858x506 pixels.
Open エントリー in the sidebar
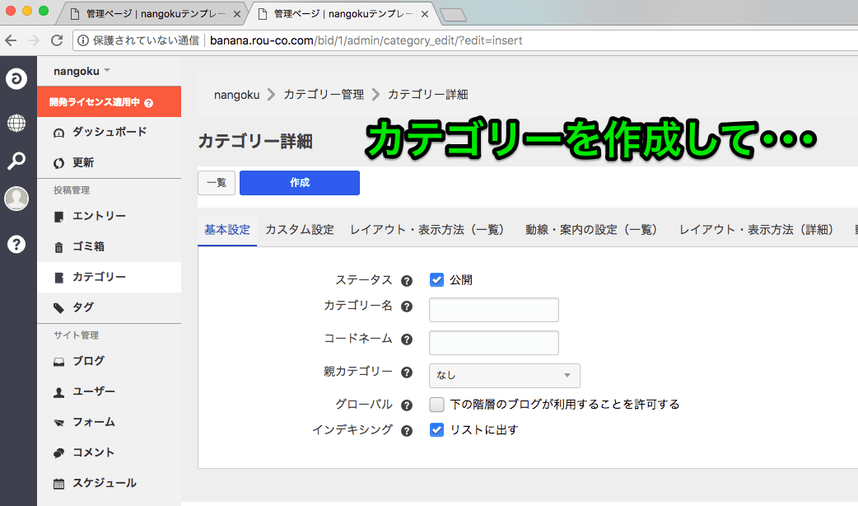point(99,216)
